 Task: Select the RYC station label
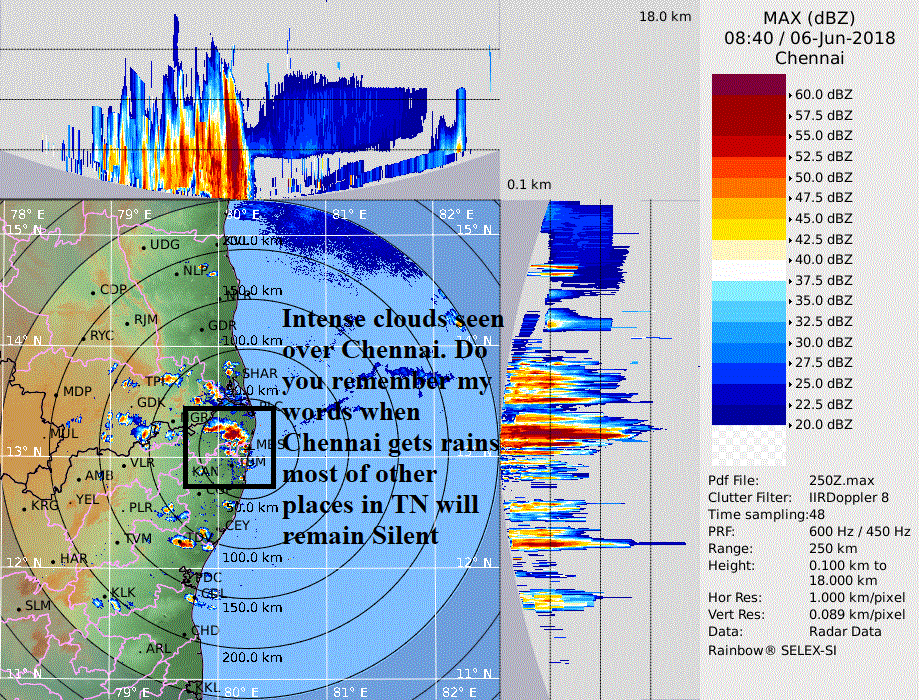102,336
